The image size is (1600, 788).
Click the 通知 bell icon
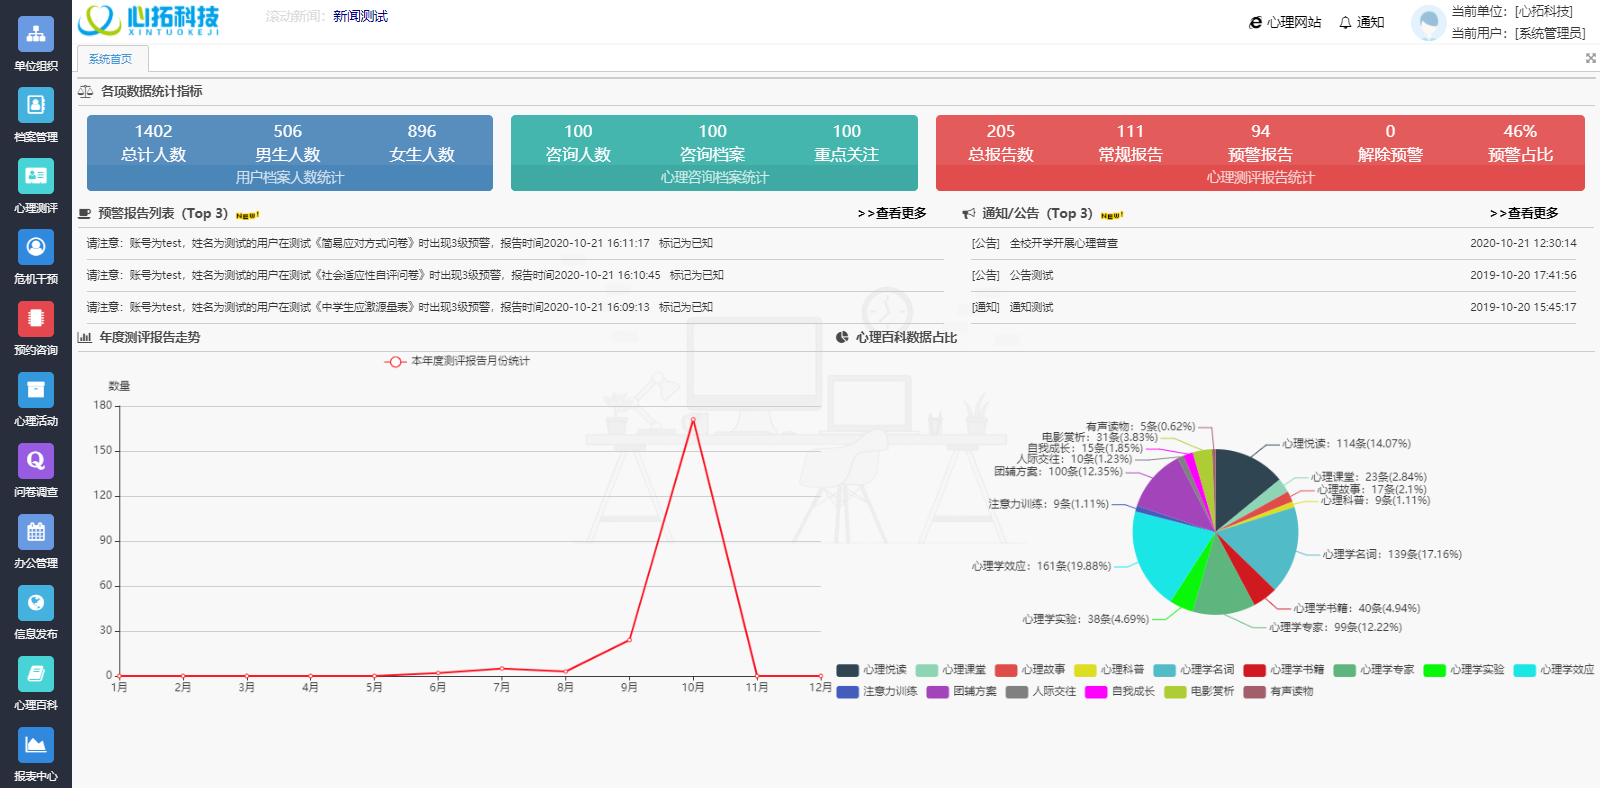click(1346, 22)
